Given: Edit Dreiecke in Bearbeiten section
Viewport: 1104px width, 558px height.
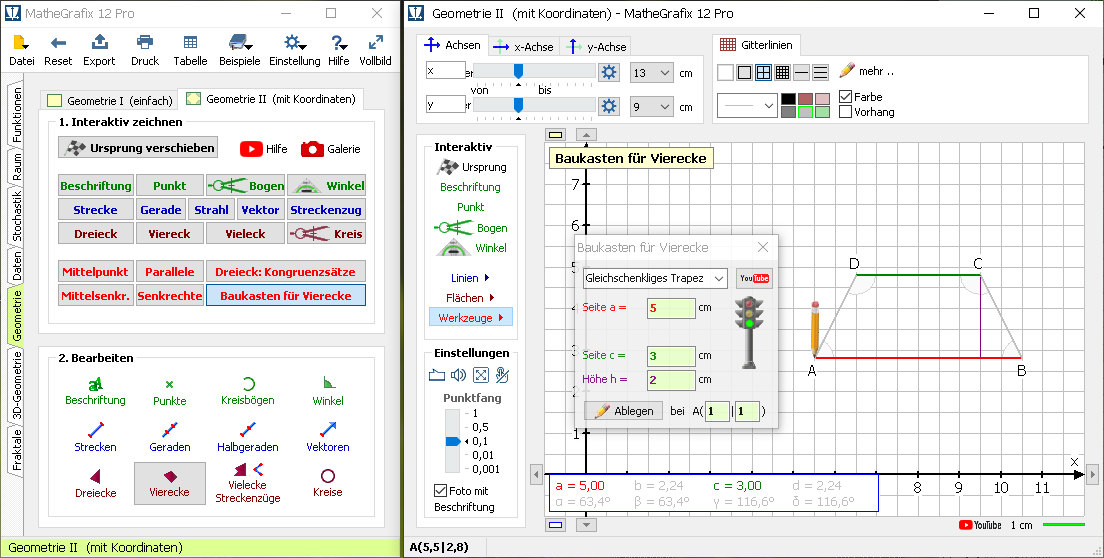Looking at the screenshot, I should pyautogui.click(x=96, y=483).
